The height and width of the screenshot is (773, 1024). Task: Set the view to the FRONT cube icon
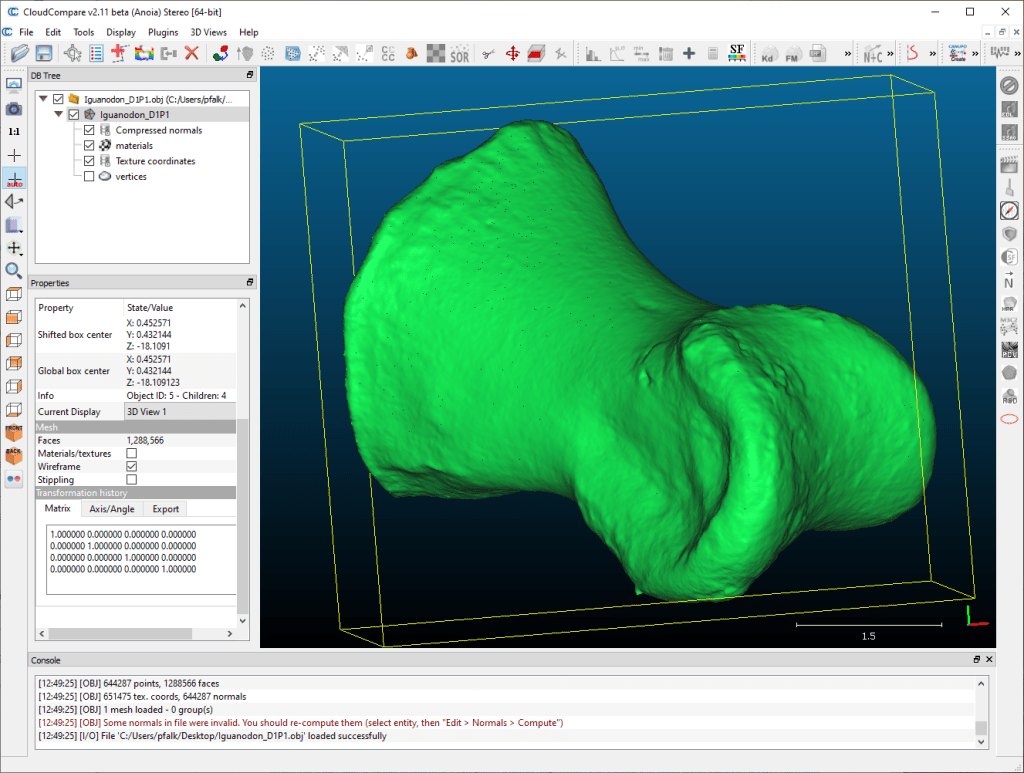14,433
